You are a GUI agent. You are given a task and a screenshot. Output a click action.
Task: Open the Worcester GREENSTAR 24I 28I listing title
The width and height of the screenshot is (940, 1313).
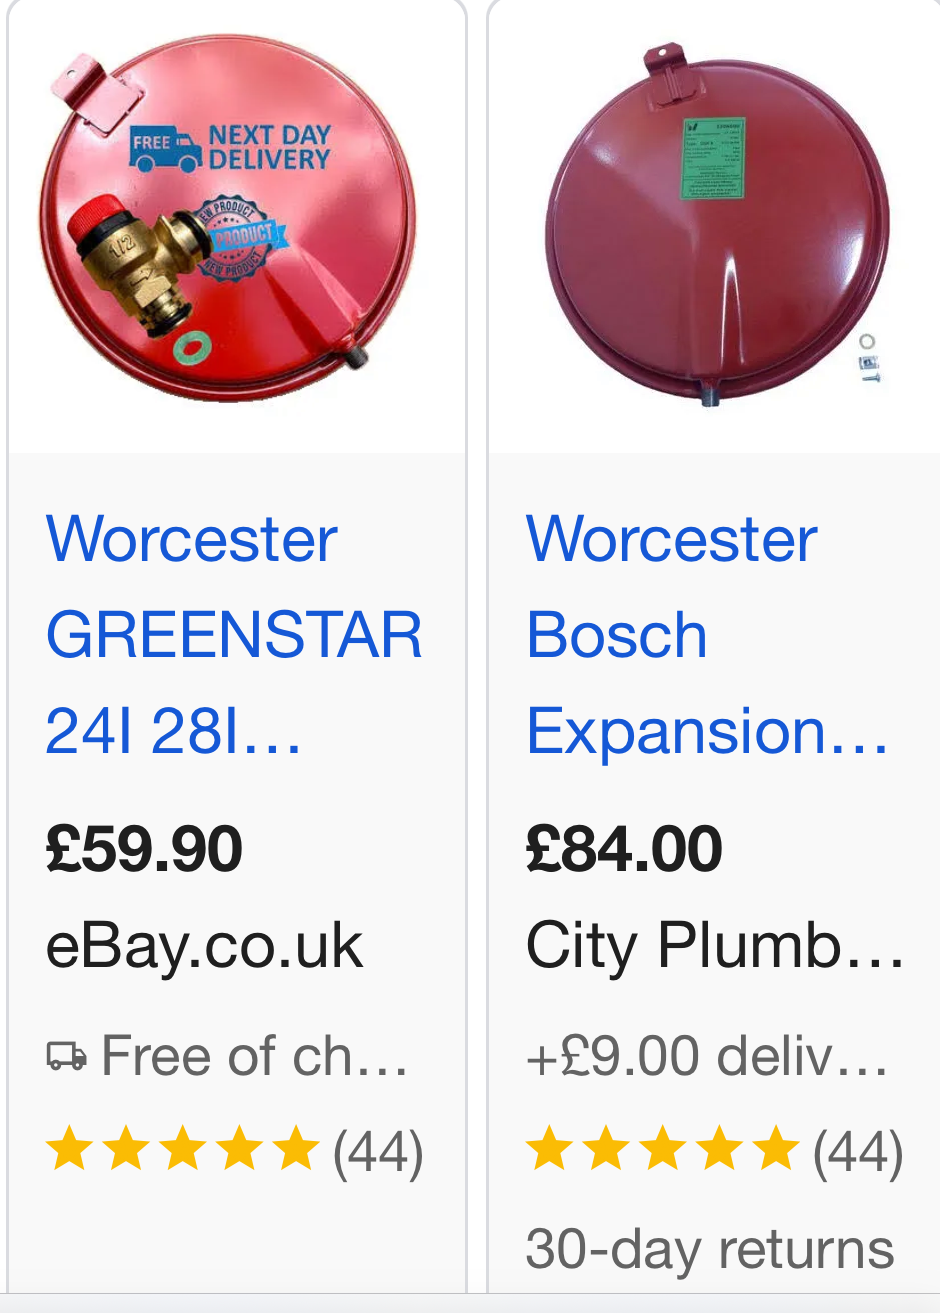point(234,636)
